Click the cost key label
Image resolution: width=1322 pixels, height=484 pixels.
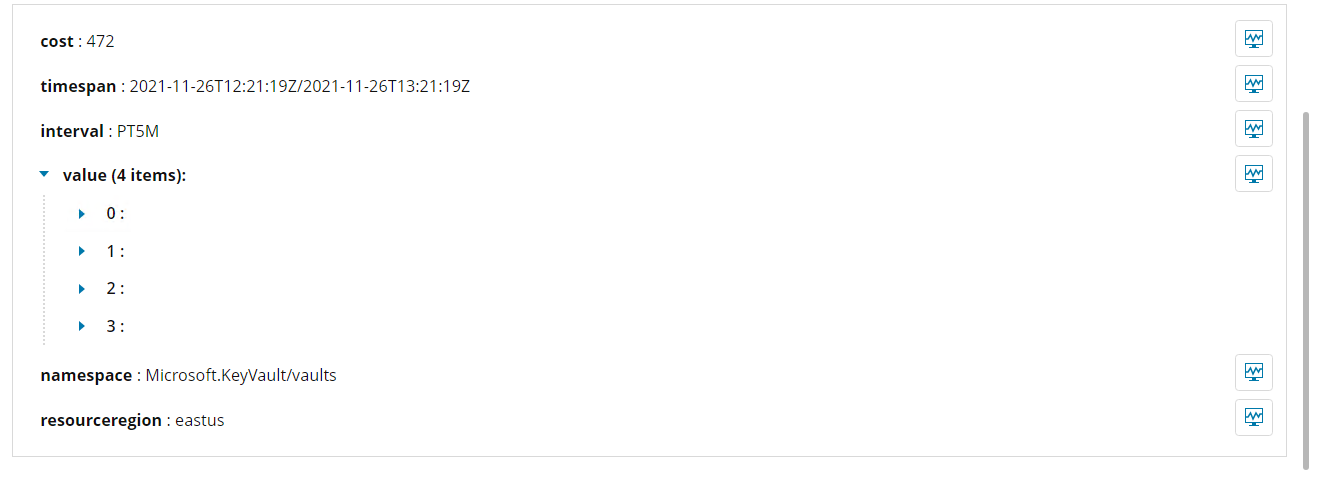[x=57, y=41]
